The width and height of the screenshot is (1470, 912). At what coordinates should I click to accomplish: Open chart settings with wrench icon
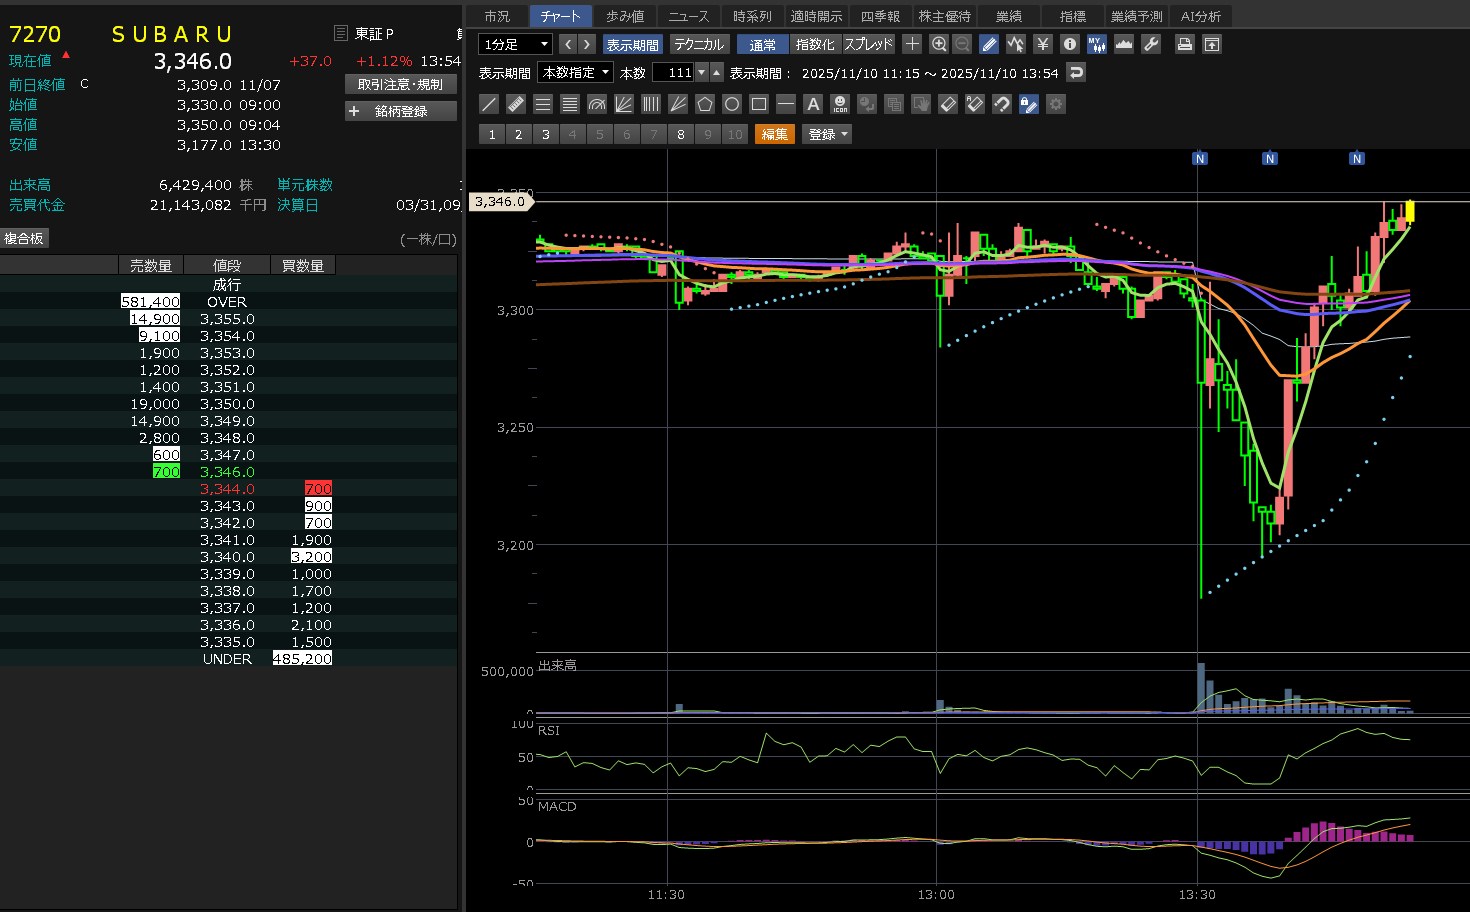pos(1151,44)
